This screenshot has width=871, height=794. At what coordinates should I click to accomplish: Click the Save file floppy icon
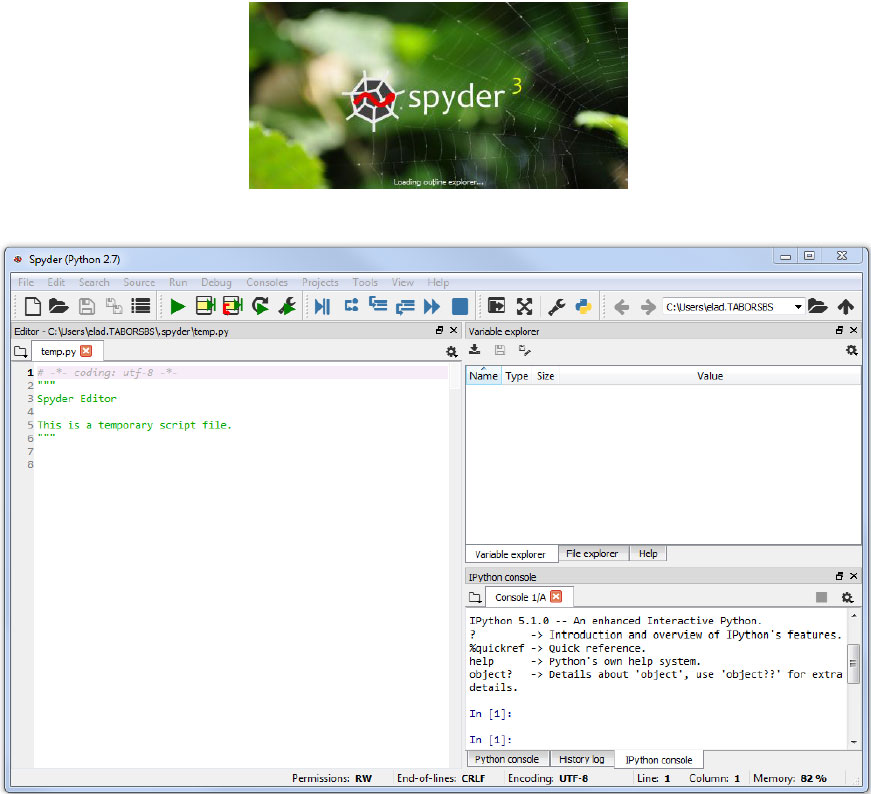[x=87, y=306]
